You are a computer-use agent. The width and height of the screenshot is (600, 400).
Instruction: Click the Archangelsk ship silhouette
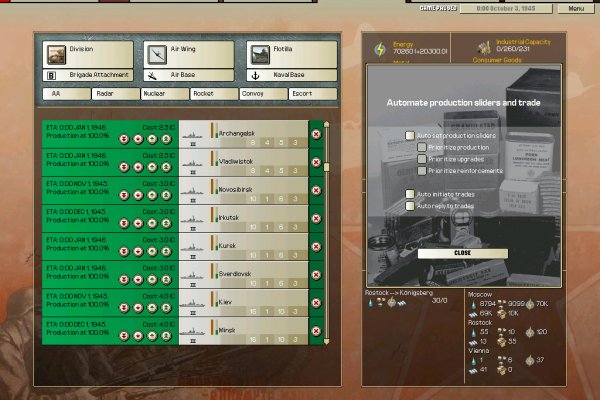click(192, 135)
